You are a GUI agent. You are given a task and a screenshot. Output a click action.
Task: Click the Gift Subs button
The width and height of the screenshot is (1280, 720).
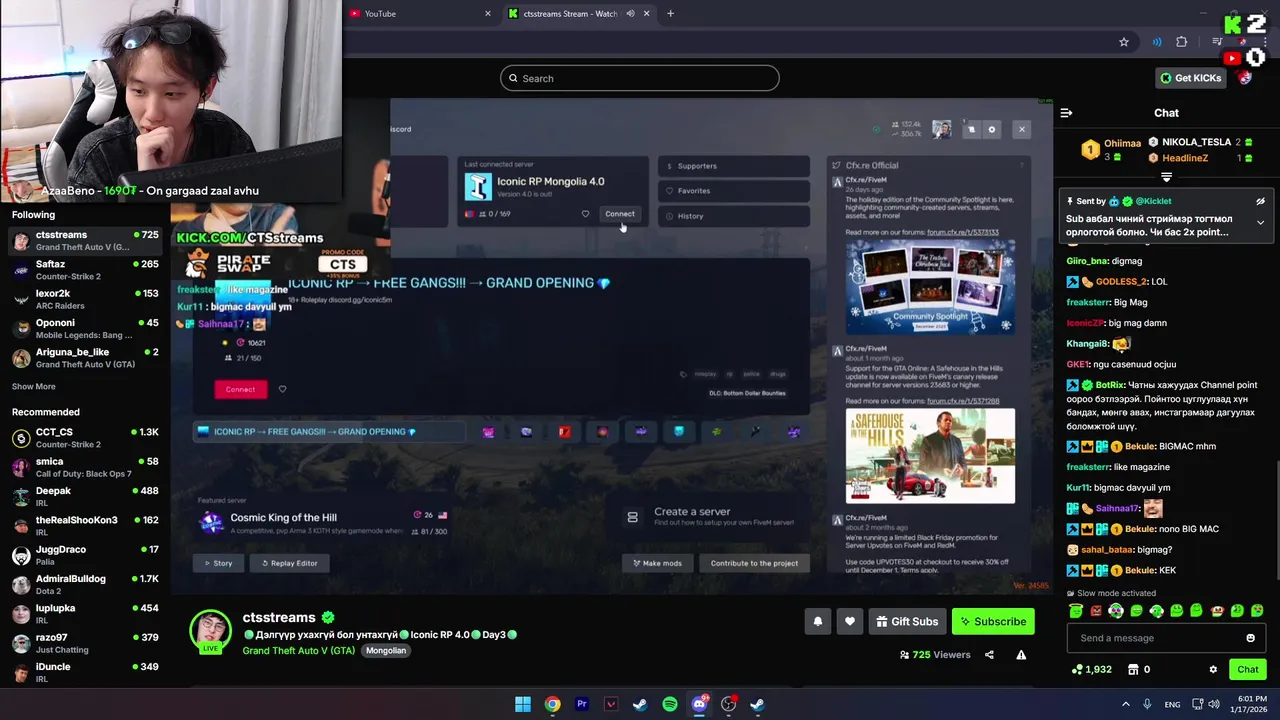point(907,622)
